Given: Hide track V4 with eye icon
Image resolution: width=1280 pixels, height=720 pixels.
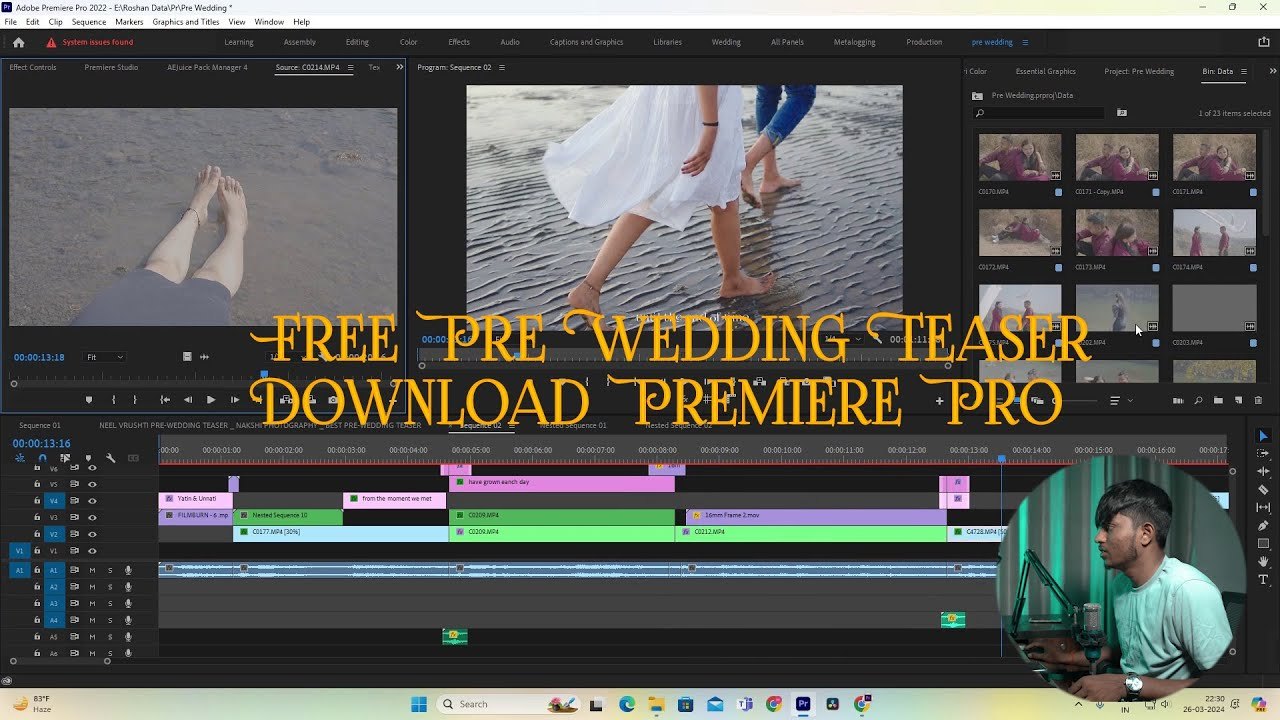Looking at the screenshot, I should (92, 501).
